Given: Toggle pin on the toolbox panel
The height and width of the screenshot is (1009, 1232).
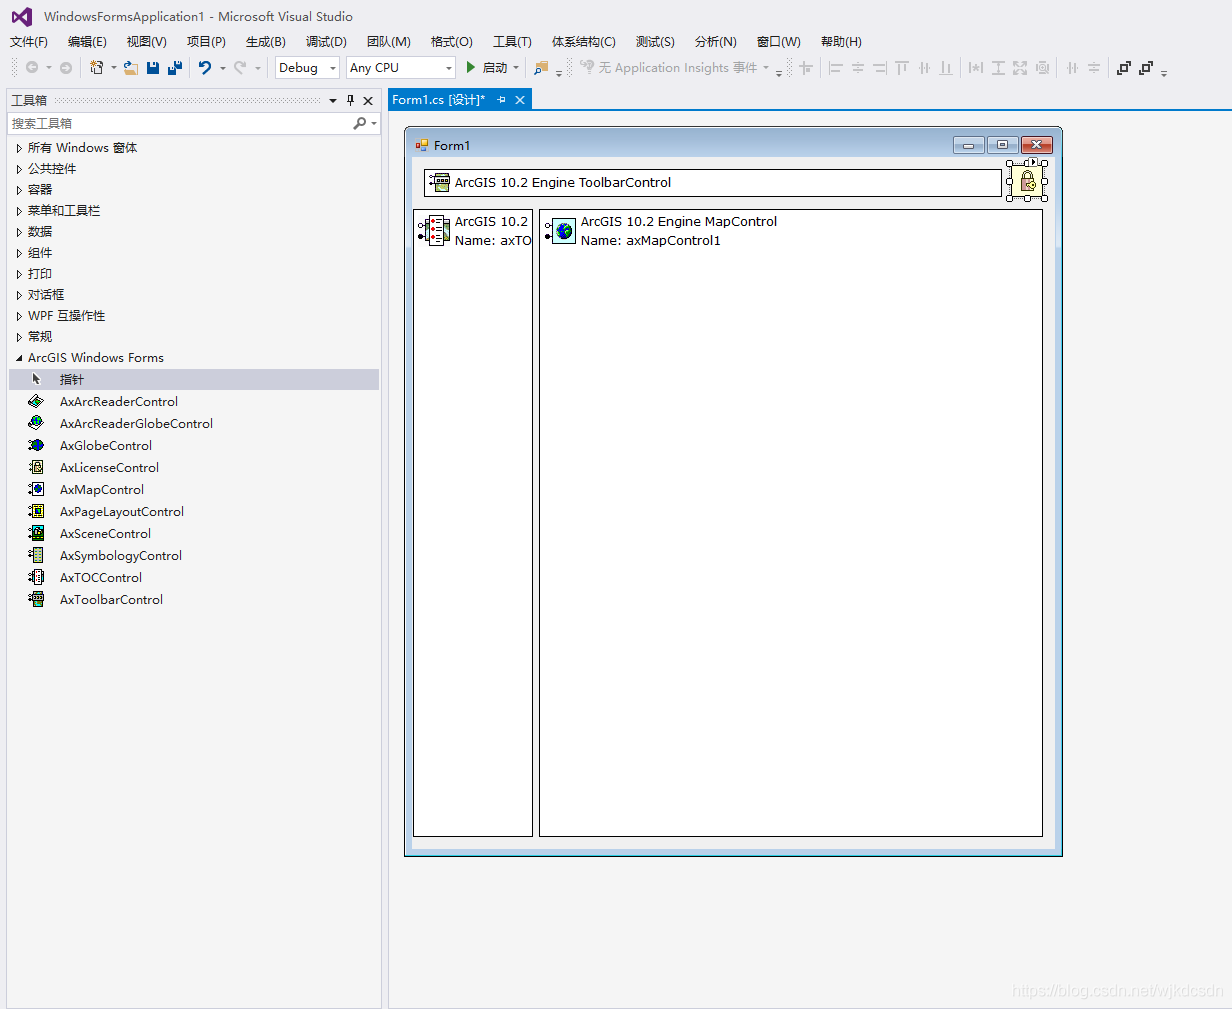Looking at the screenshot, I should [x=350, y=101].
